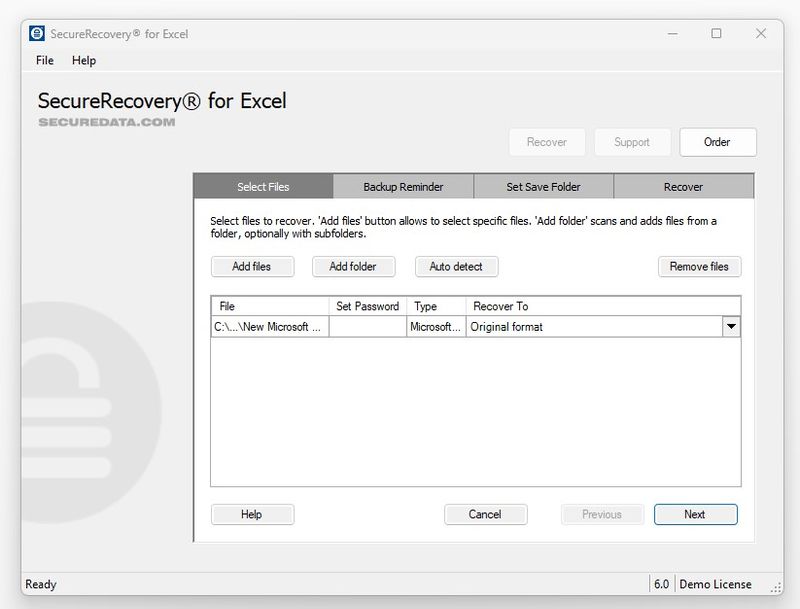Image resolution: width=800 pixels, height=609 pixels.
Task: Cancel the recovery setup
Action: click(486, 514)
